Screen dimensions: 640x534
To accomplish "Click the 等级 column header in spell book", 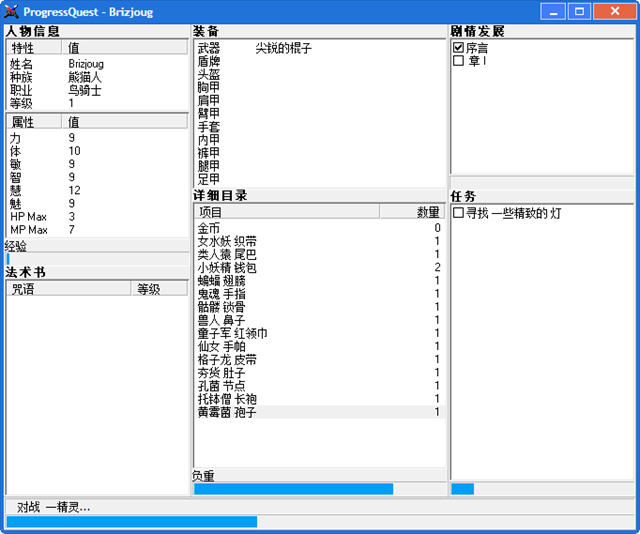I will pos(158,289).
